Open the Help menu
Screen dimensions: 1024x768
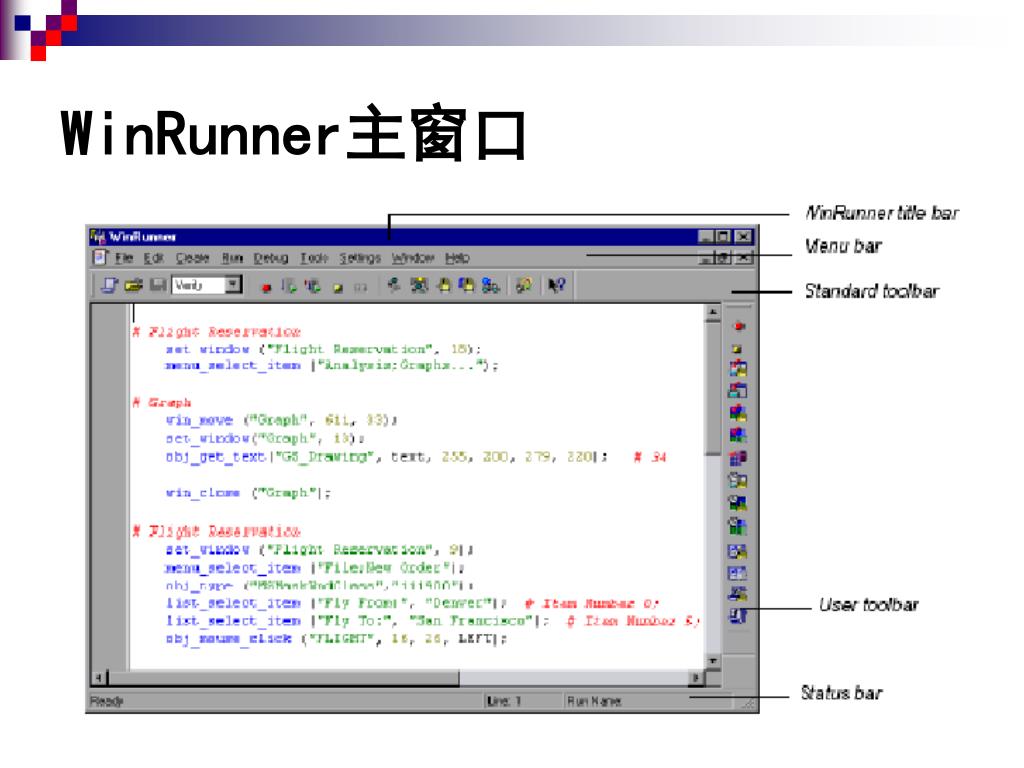(x=457, y=258)
